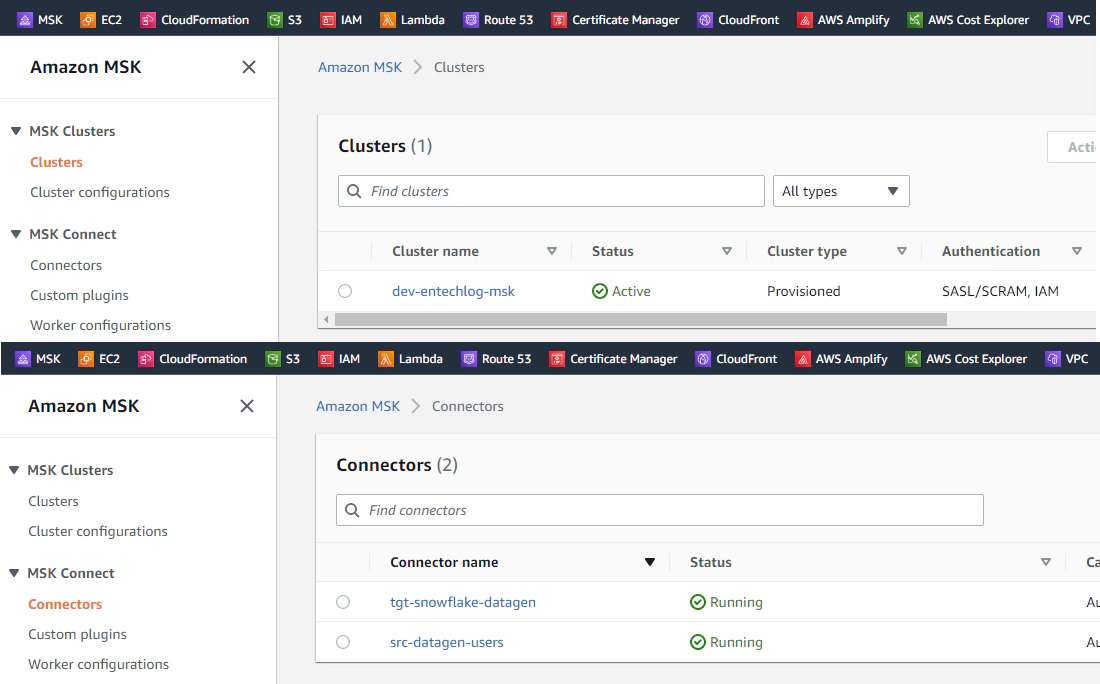Open Clusters on Connectors page sidebar
Image resolution: width=1100 pixels, height=684 pixels.
tap(53, 501)
